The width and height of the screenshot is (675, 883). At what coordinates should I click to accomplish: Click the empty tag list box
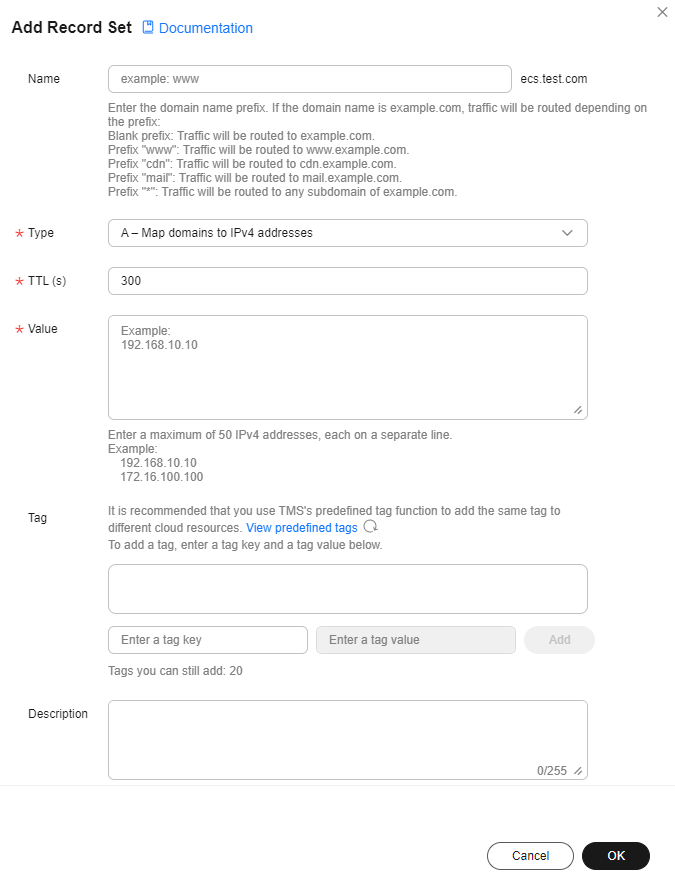click(x=348, y=589)
